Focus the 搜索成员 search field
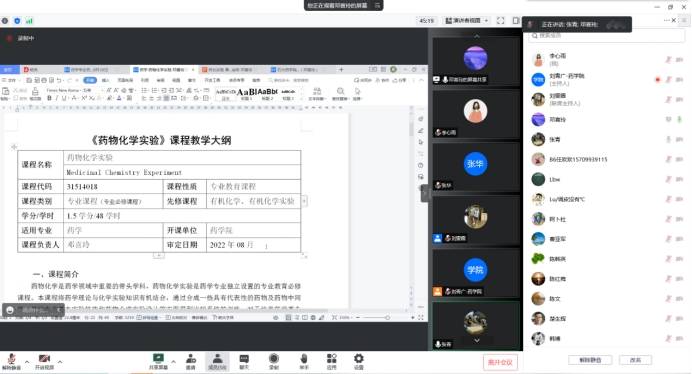692x374 pixels. tap(607, 35)
